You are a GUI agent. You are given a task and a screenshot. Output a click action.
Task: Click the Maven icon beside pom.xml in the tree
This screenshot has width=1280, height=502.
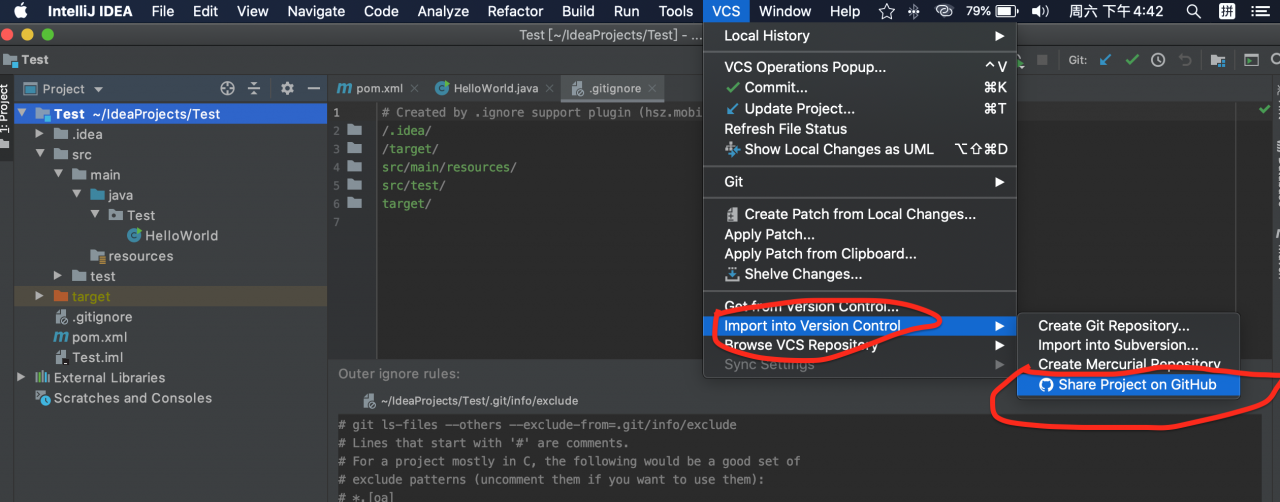coord(61,337)
